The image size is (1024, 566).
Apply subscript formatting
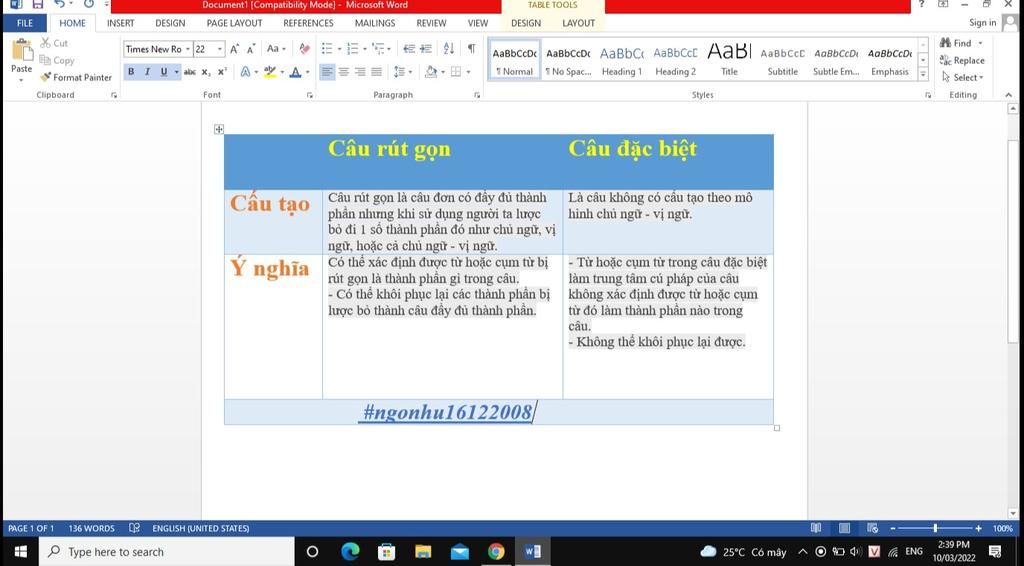point(206,72)
